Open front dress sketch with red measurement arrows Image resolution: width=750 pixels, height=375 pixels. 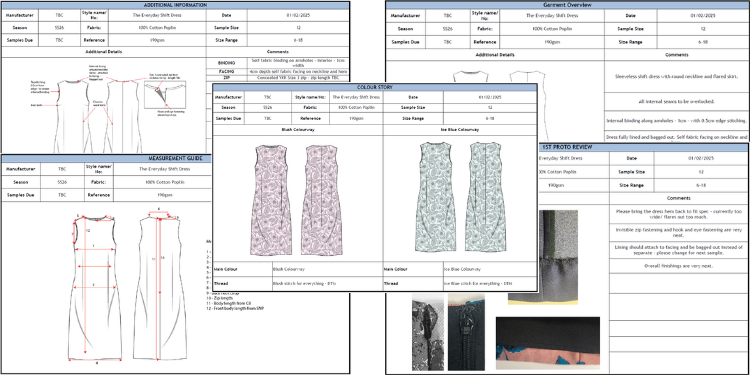coord(95,289)
